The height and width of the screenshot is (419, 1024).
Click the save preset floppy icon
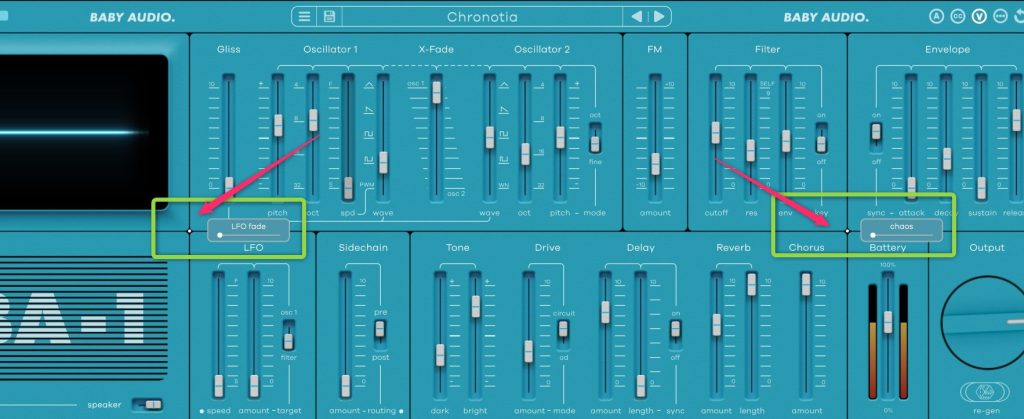(x=328, y=16)
